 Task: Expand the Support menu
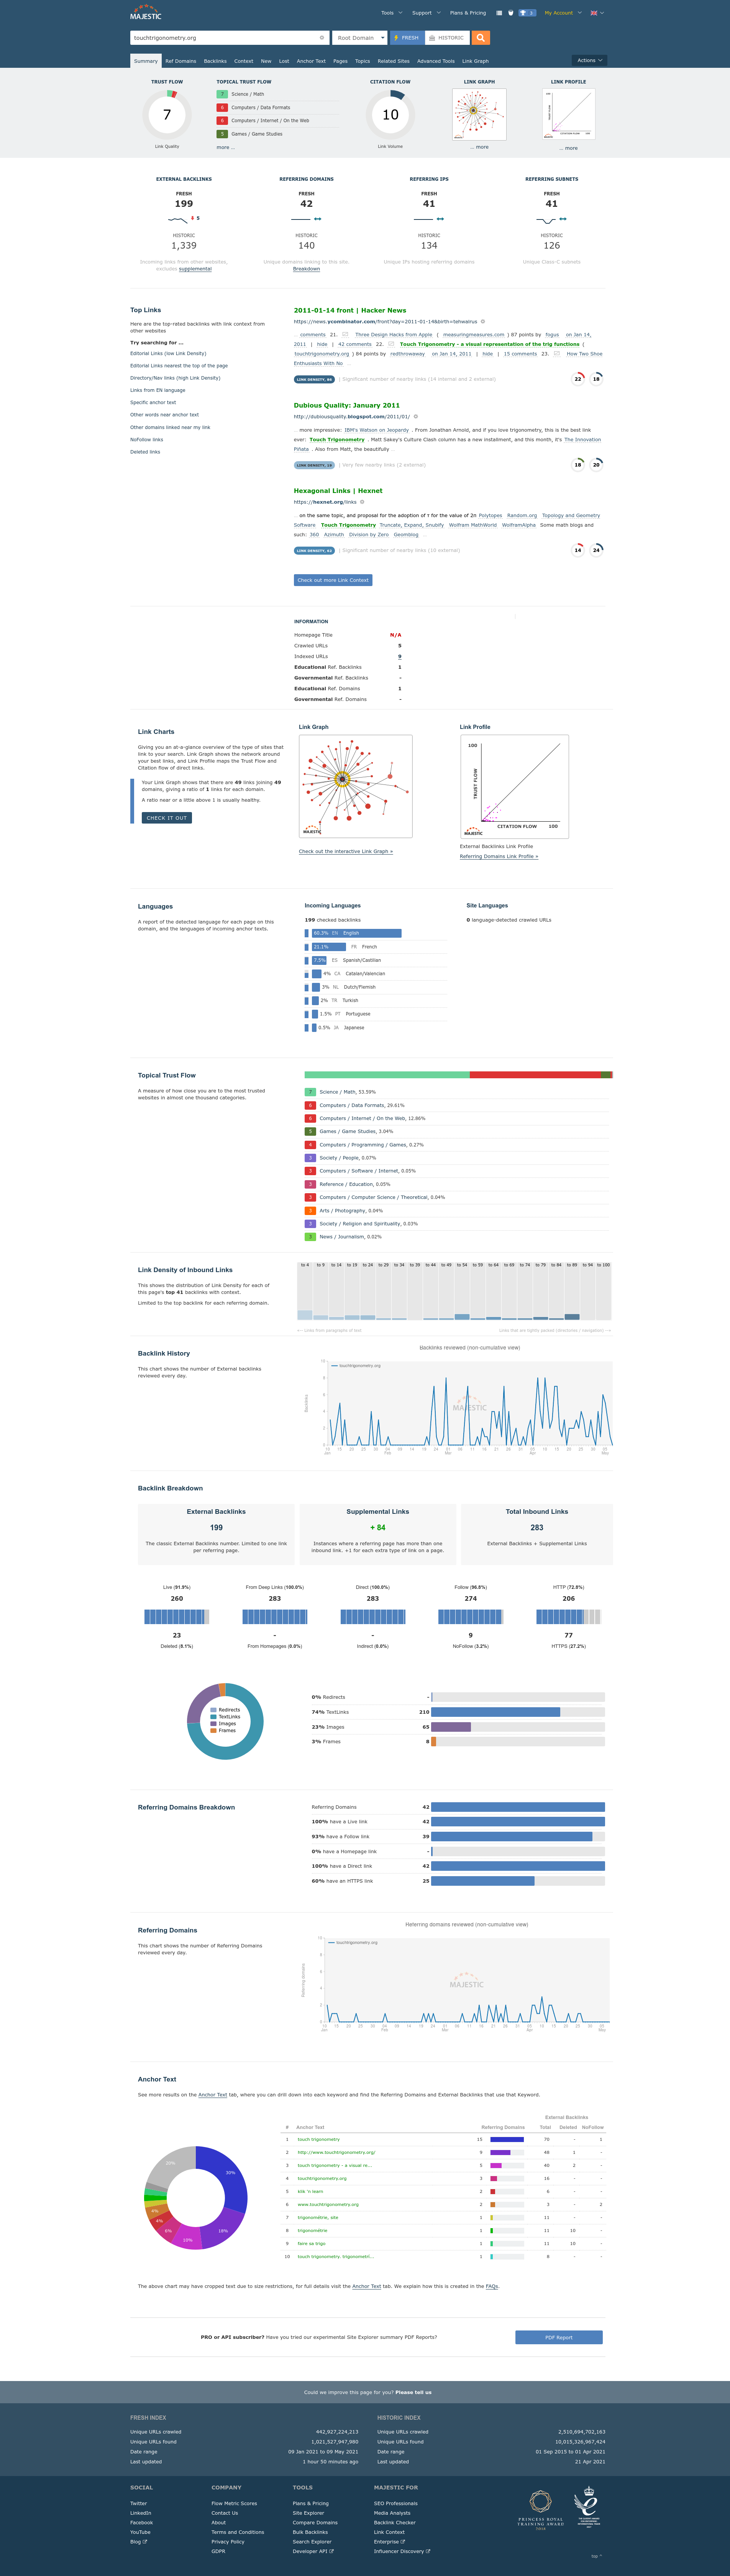426,13
